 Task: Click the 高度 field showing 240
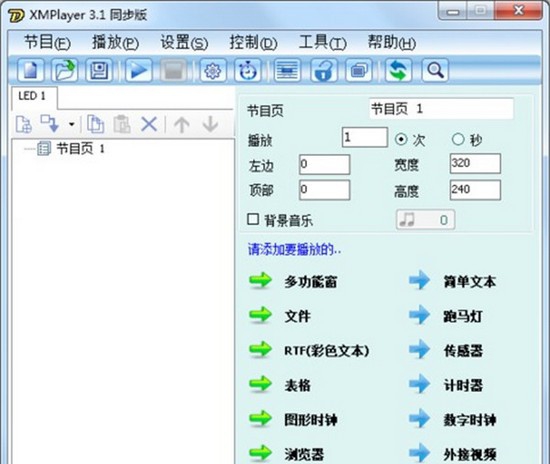475,190
